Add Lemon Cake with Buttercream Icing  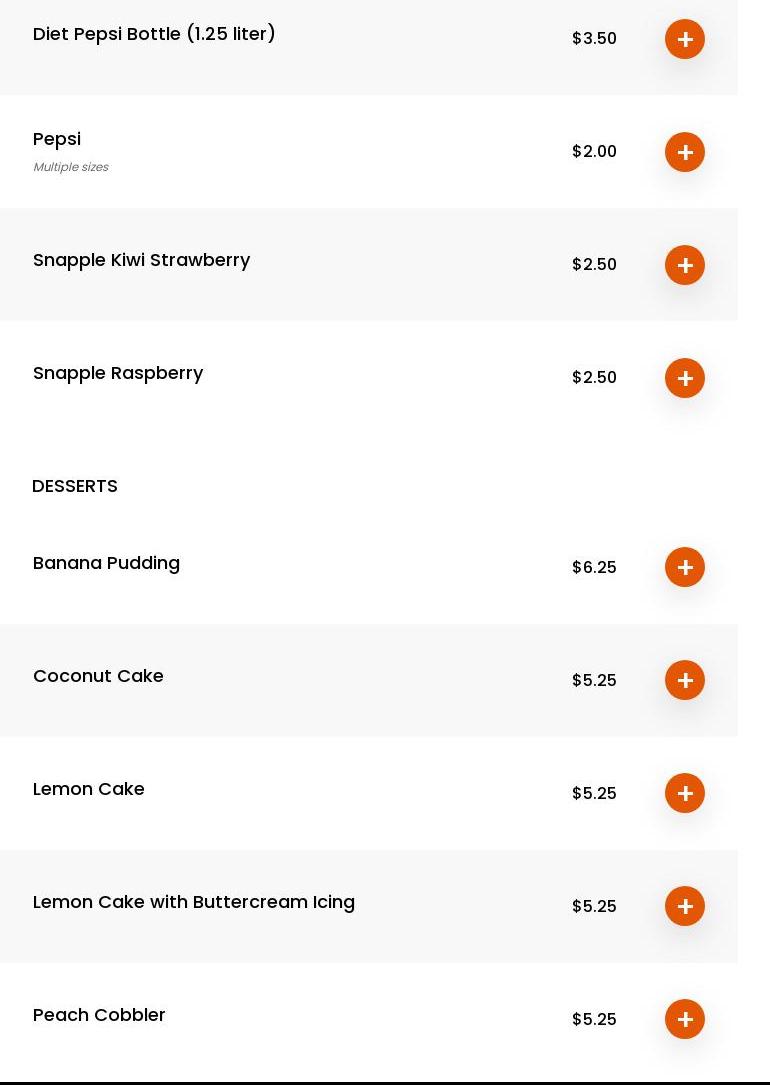[685, 906]
